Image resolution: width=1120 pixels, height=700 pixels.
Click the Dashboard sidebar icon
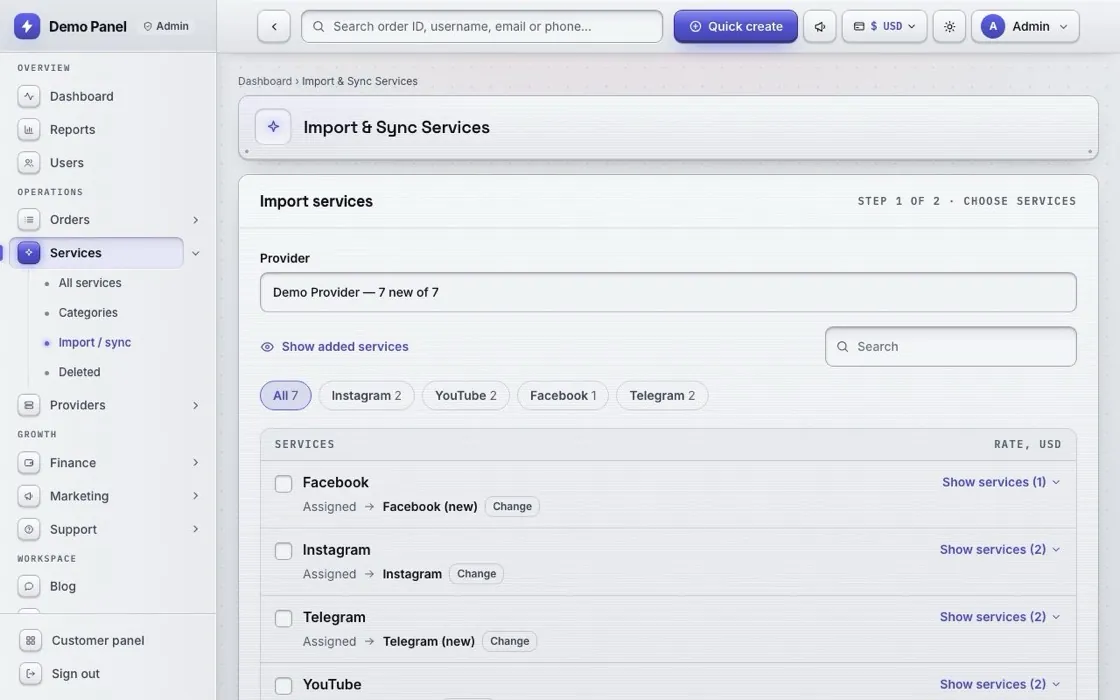(29, 96)
